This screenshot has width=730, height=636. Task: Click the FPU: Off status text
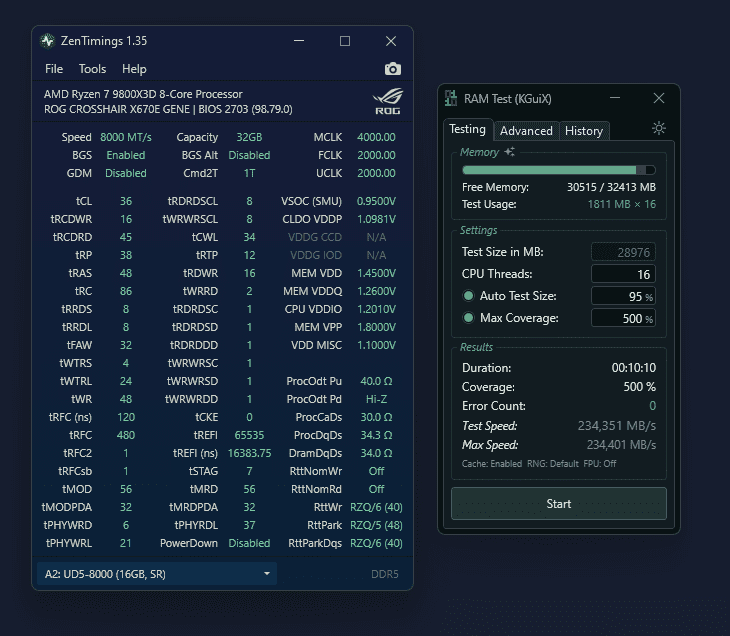(600, 464)
